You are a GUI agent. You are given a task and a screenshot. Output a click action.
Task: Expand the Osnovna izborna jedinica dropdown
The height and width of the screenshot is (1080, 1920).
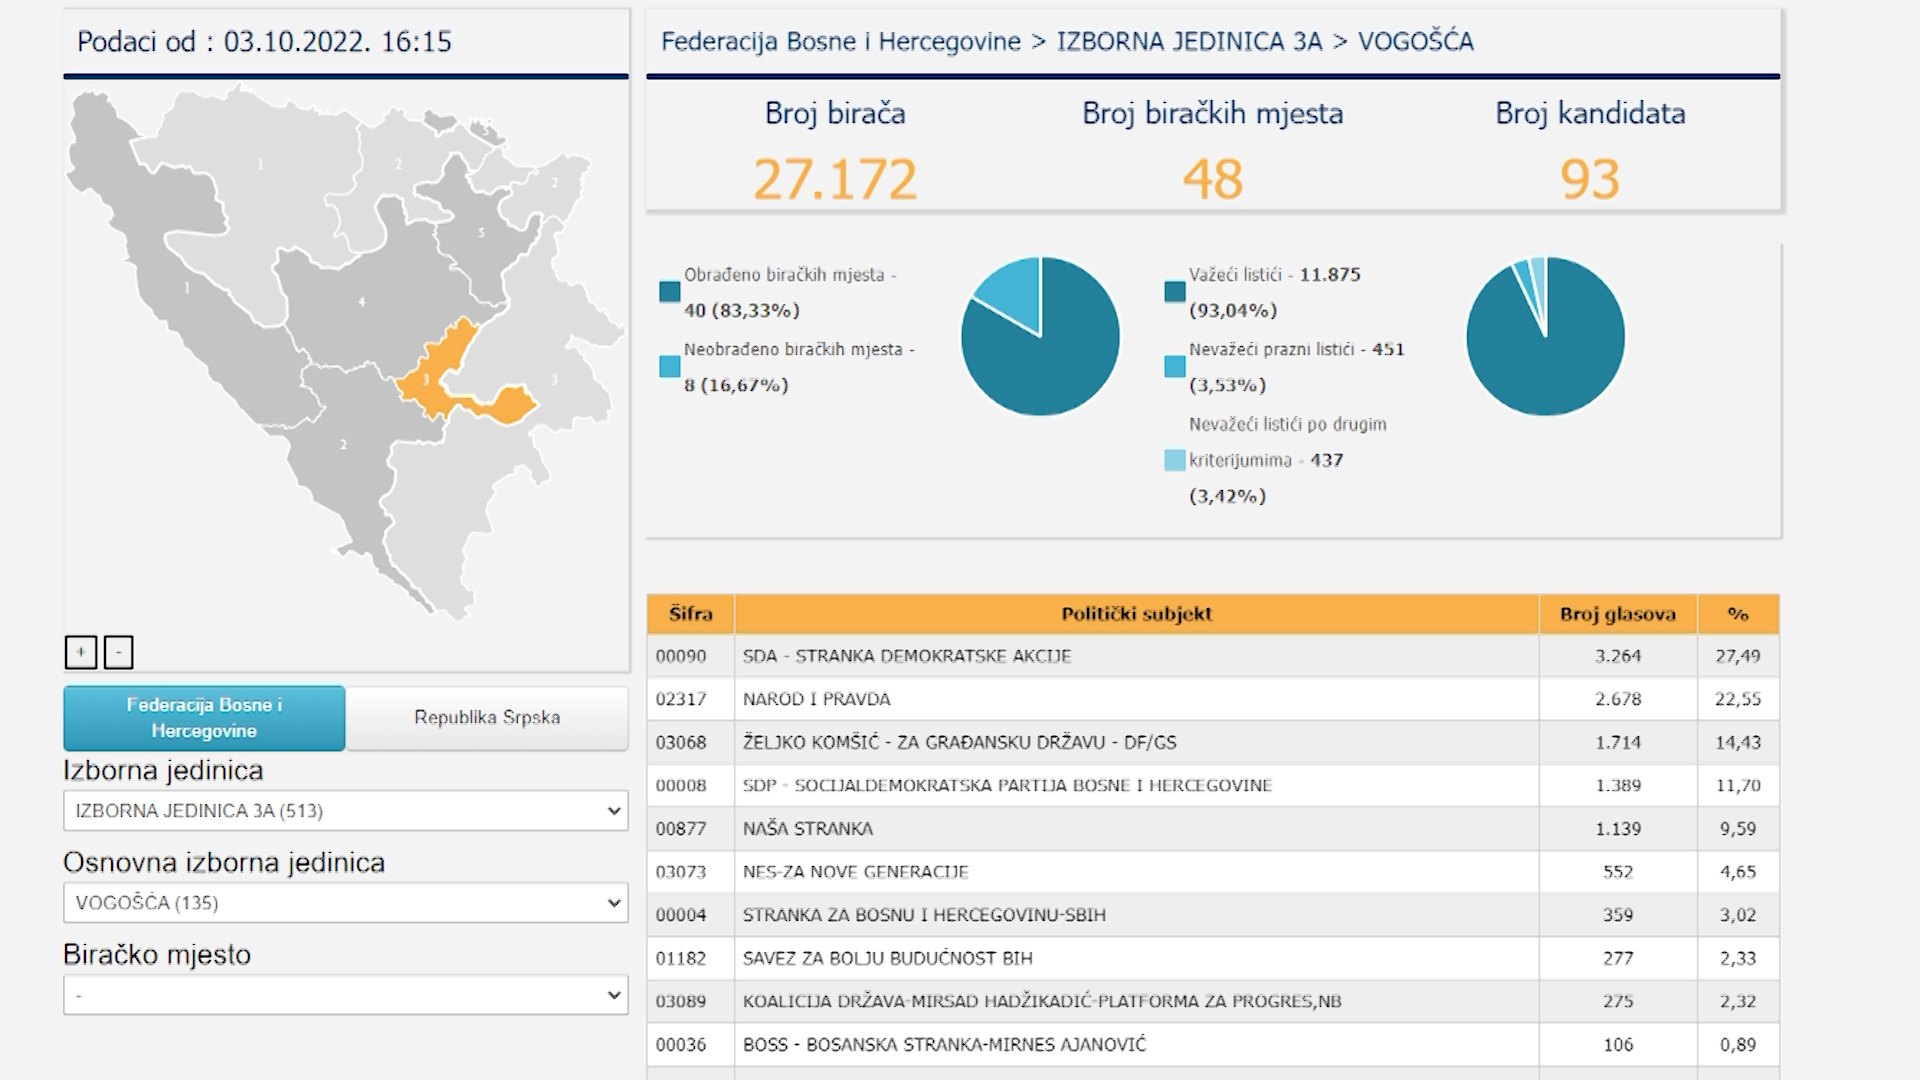coord(345,903)
